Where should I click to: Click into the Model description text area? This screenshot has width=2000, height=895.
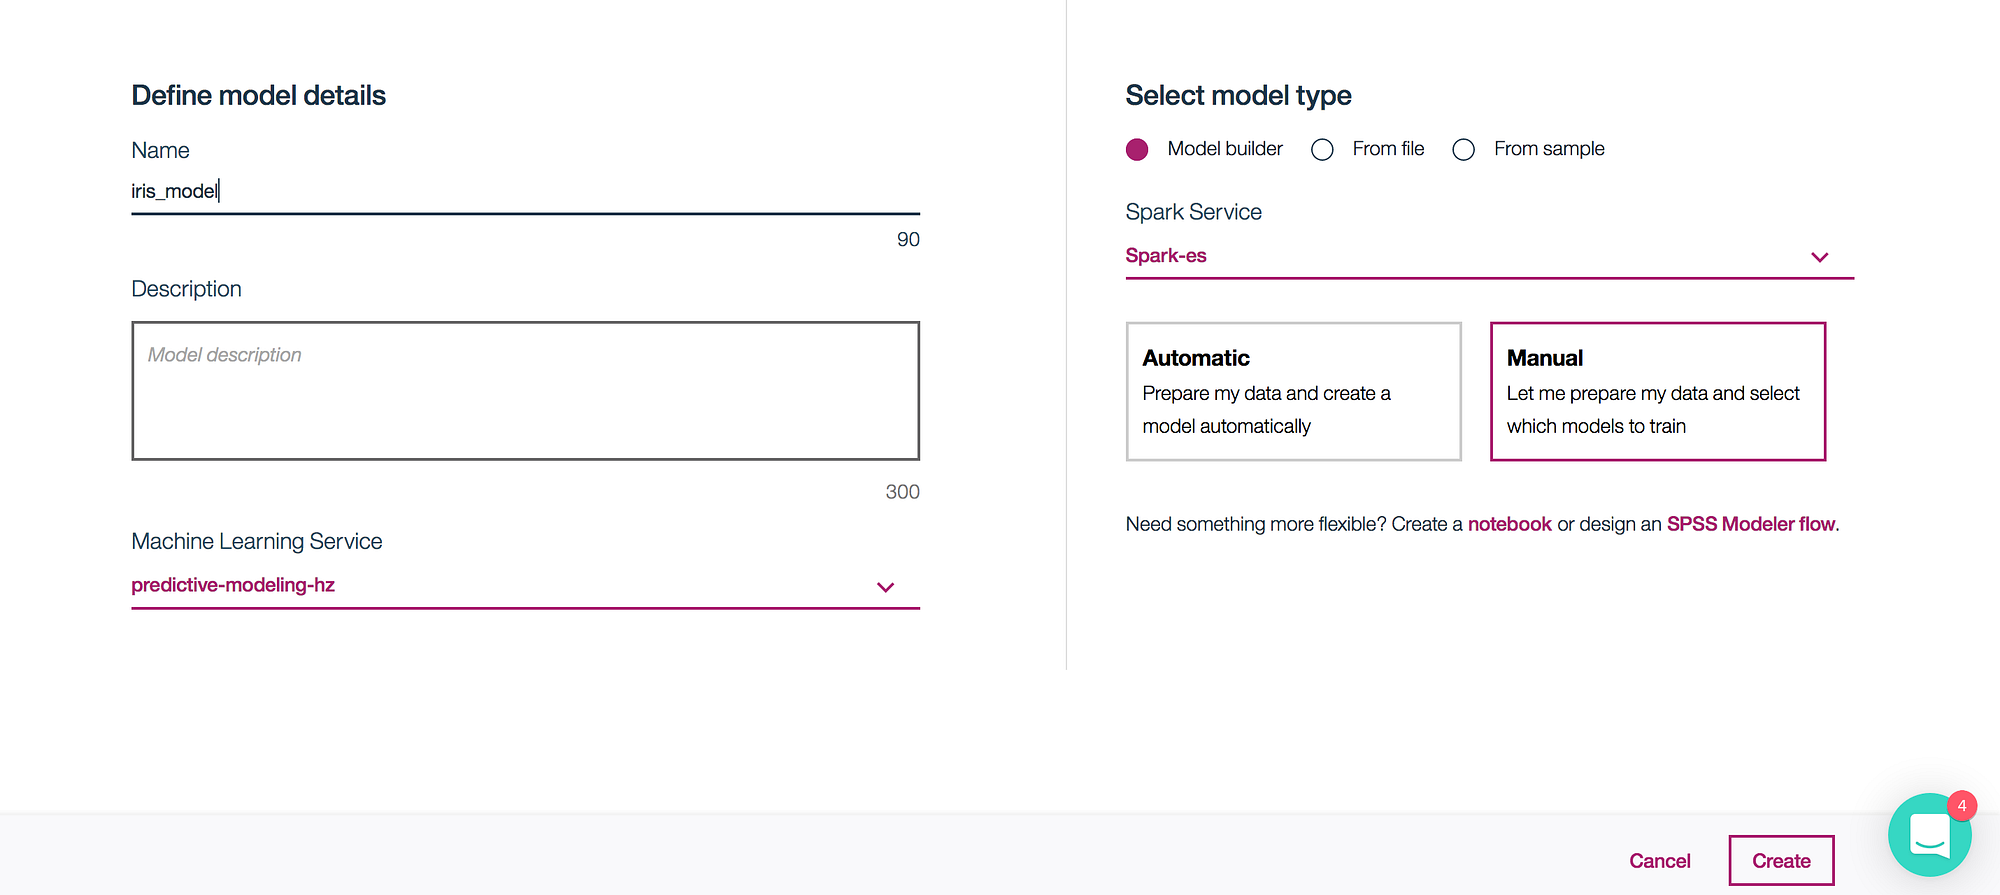525,391
